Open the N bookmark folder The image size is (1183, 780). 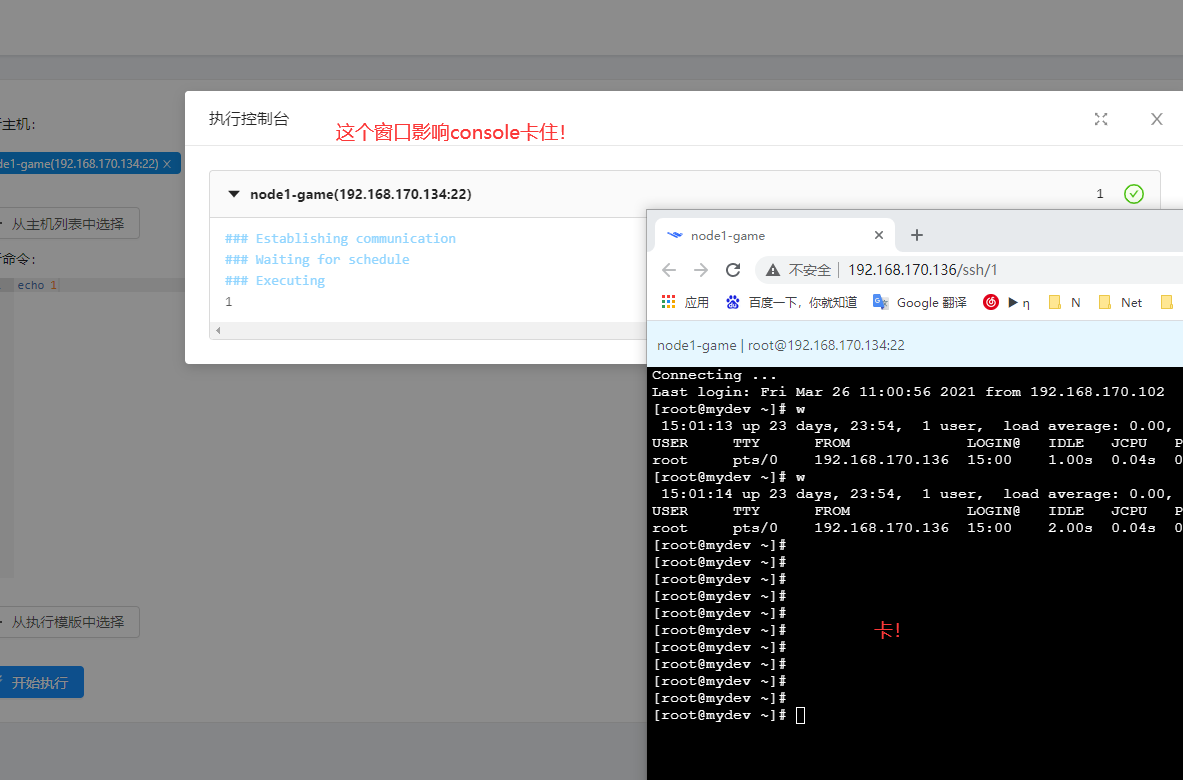(x=1065, y=302)
